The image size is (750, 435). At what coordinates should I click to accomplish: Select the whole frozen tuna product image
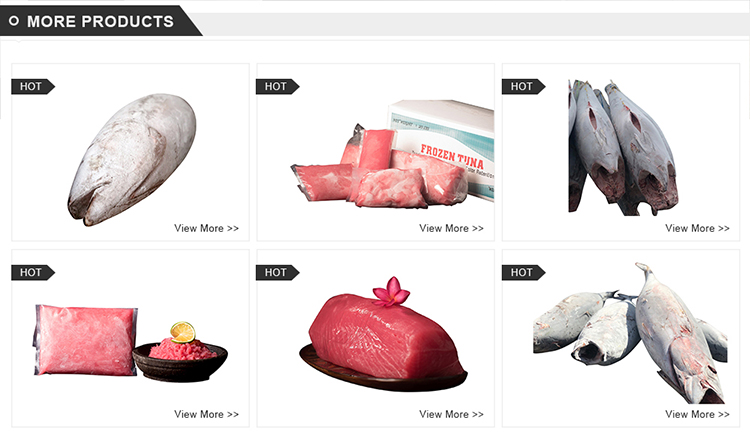point(132,159)
